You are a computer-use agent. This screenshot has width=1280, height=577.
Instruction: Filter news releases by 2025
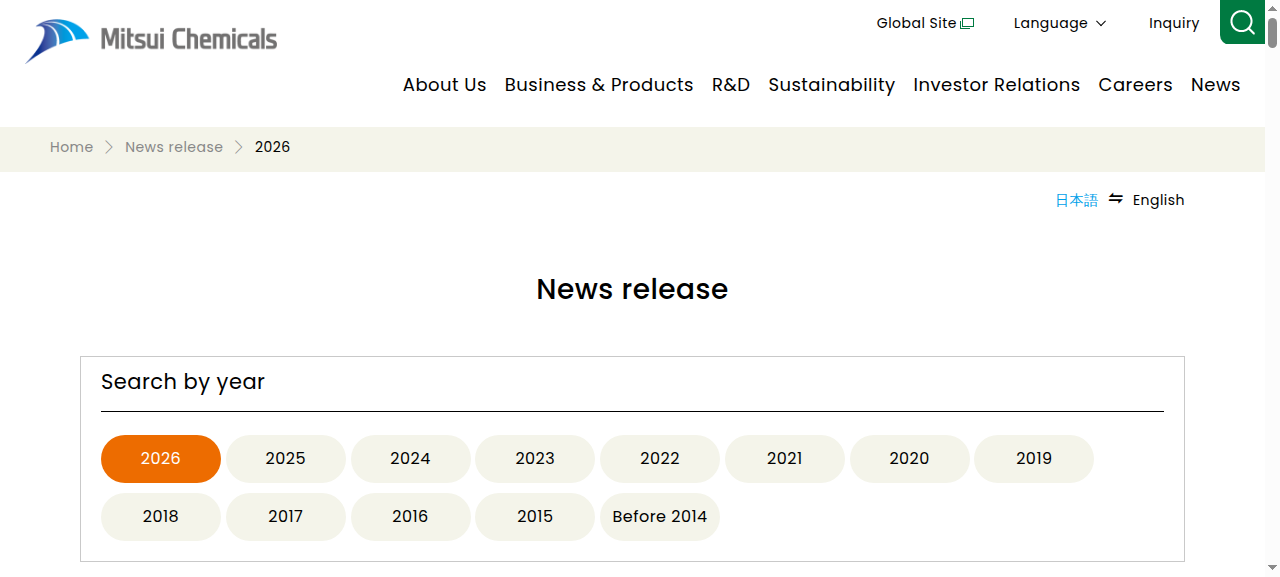tap(286, 459)
